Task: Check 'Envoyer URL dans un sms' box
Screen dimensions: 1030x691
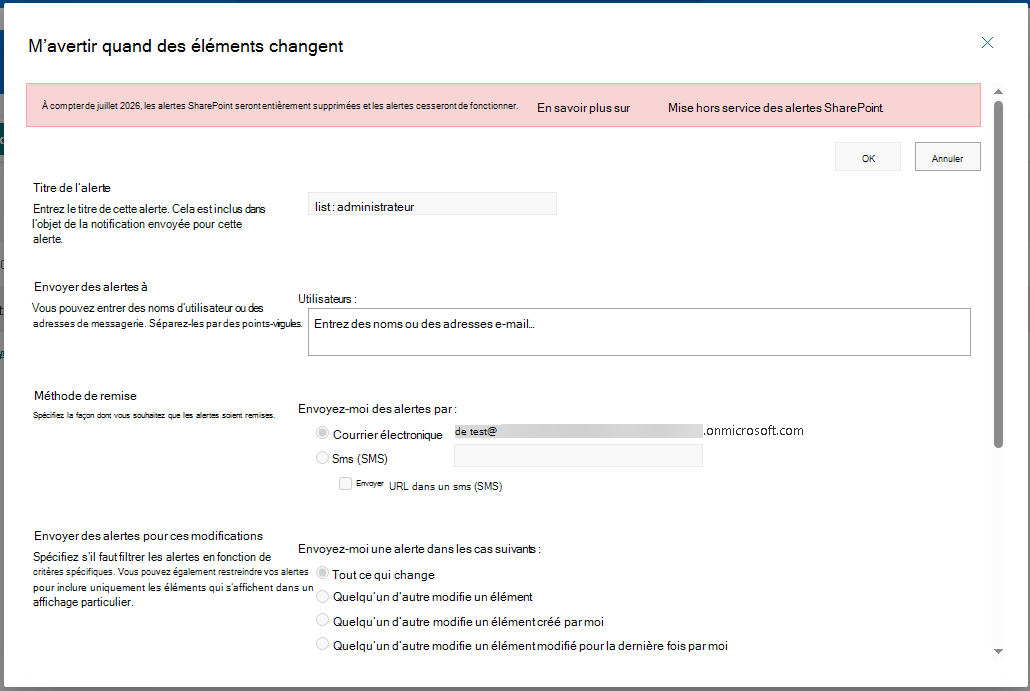Action: 345,484
